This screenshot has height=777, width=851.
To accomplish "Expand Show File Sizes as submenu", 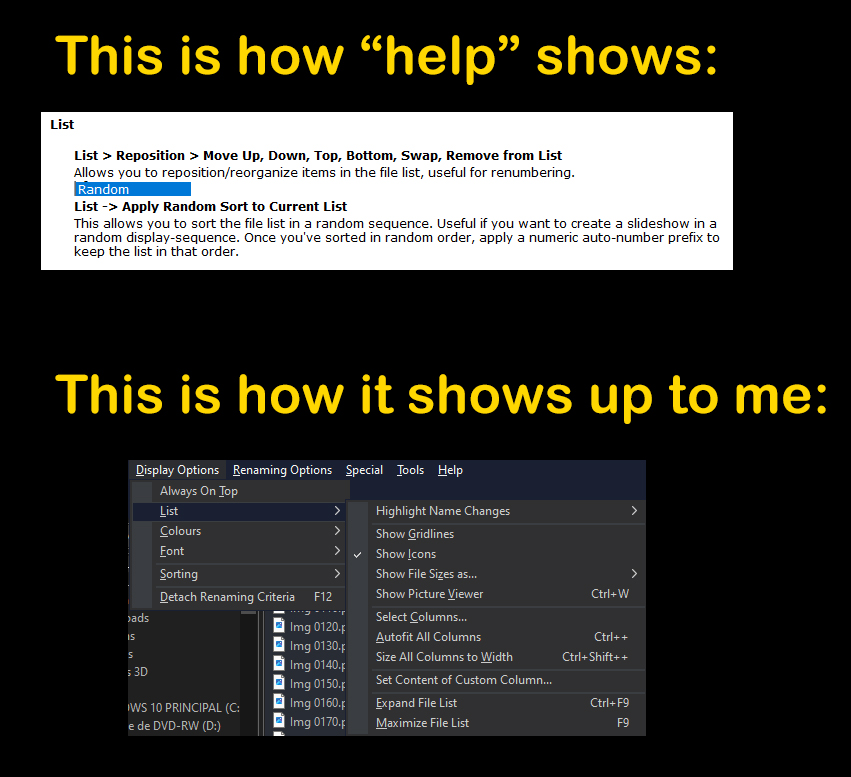I will 497,574.
